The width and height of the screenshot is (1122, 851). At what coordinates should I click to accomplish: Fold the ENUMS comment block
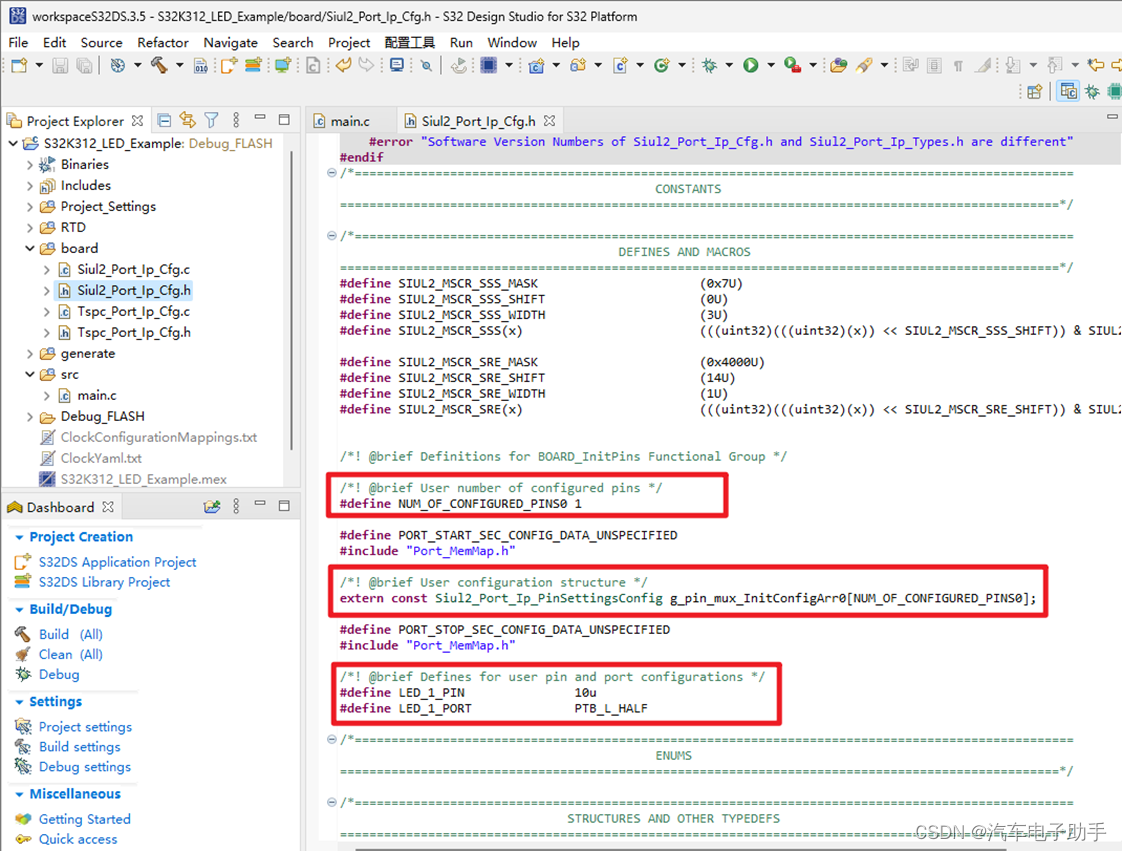click(331, 739)
